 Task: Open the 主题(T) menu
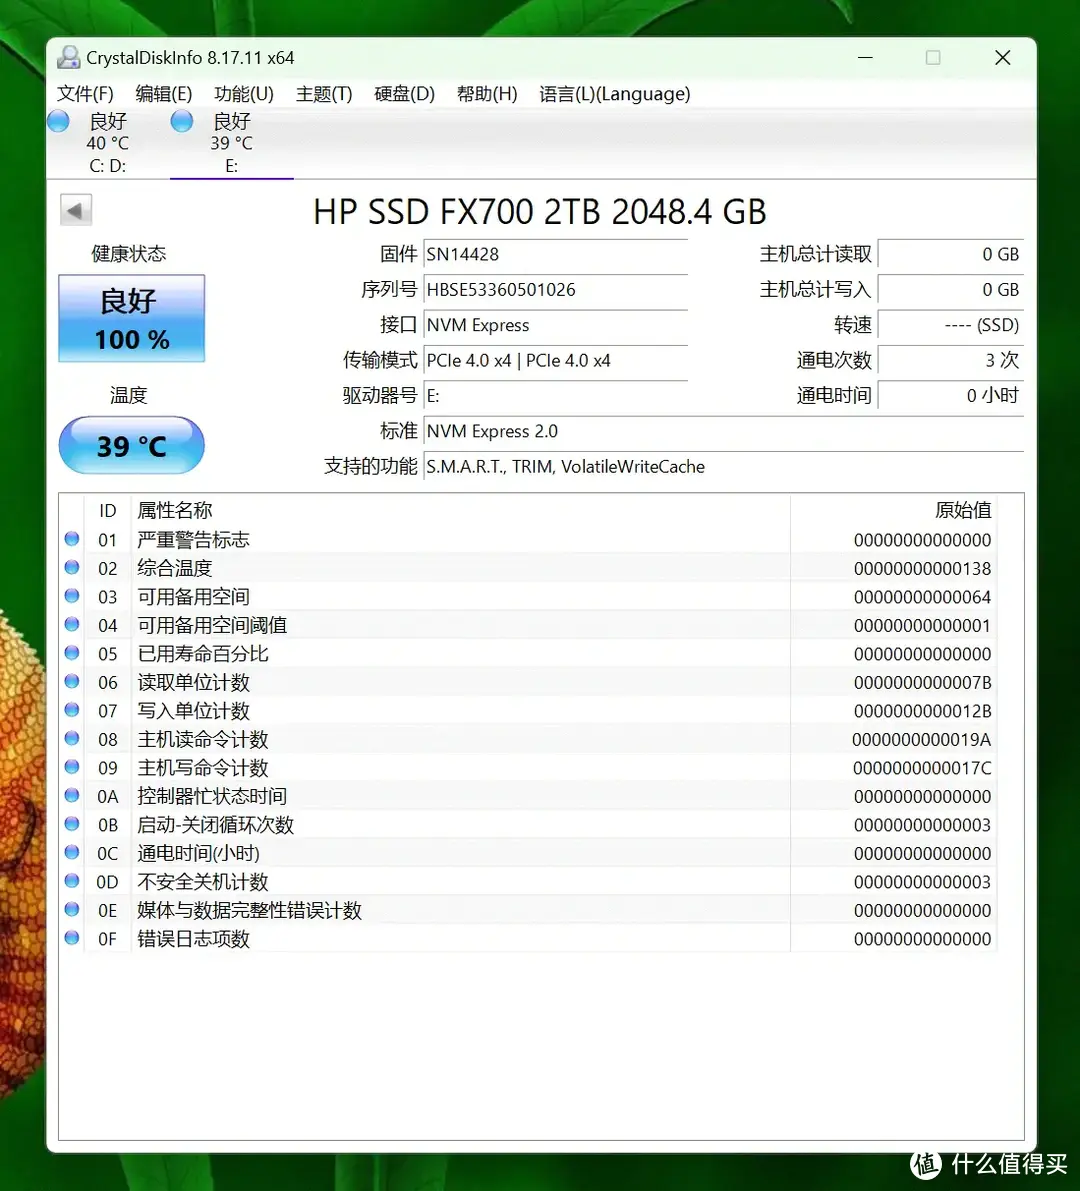point(324,94)
